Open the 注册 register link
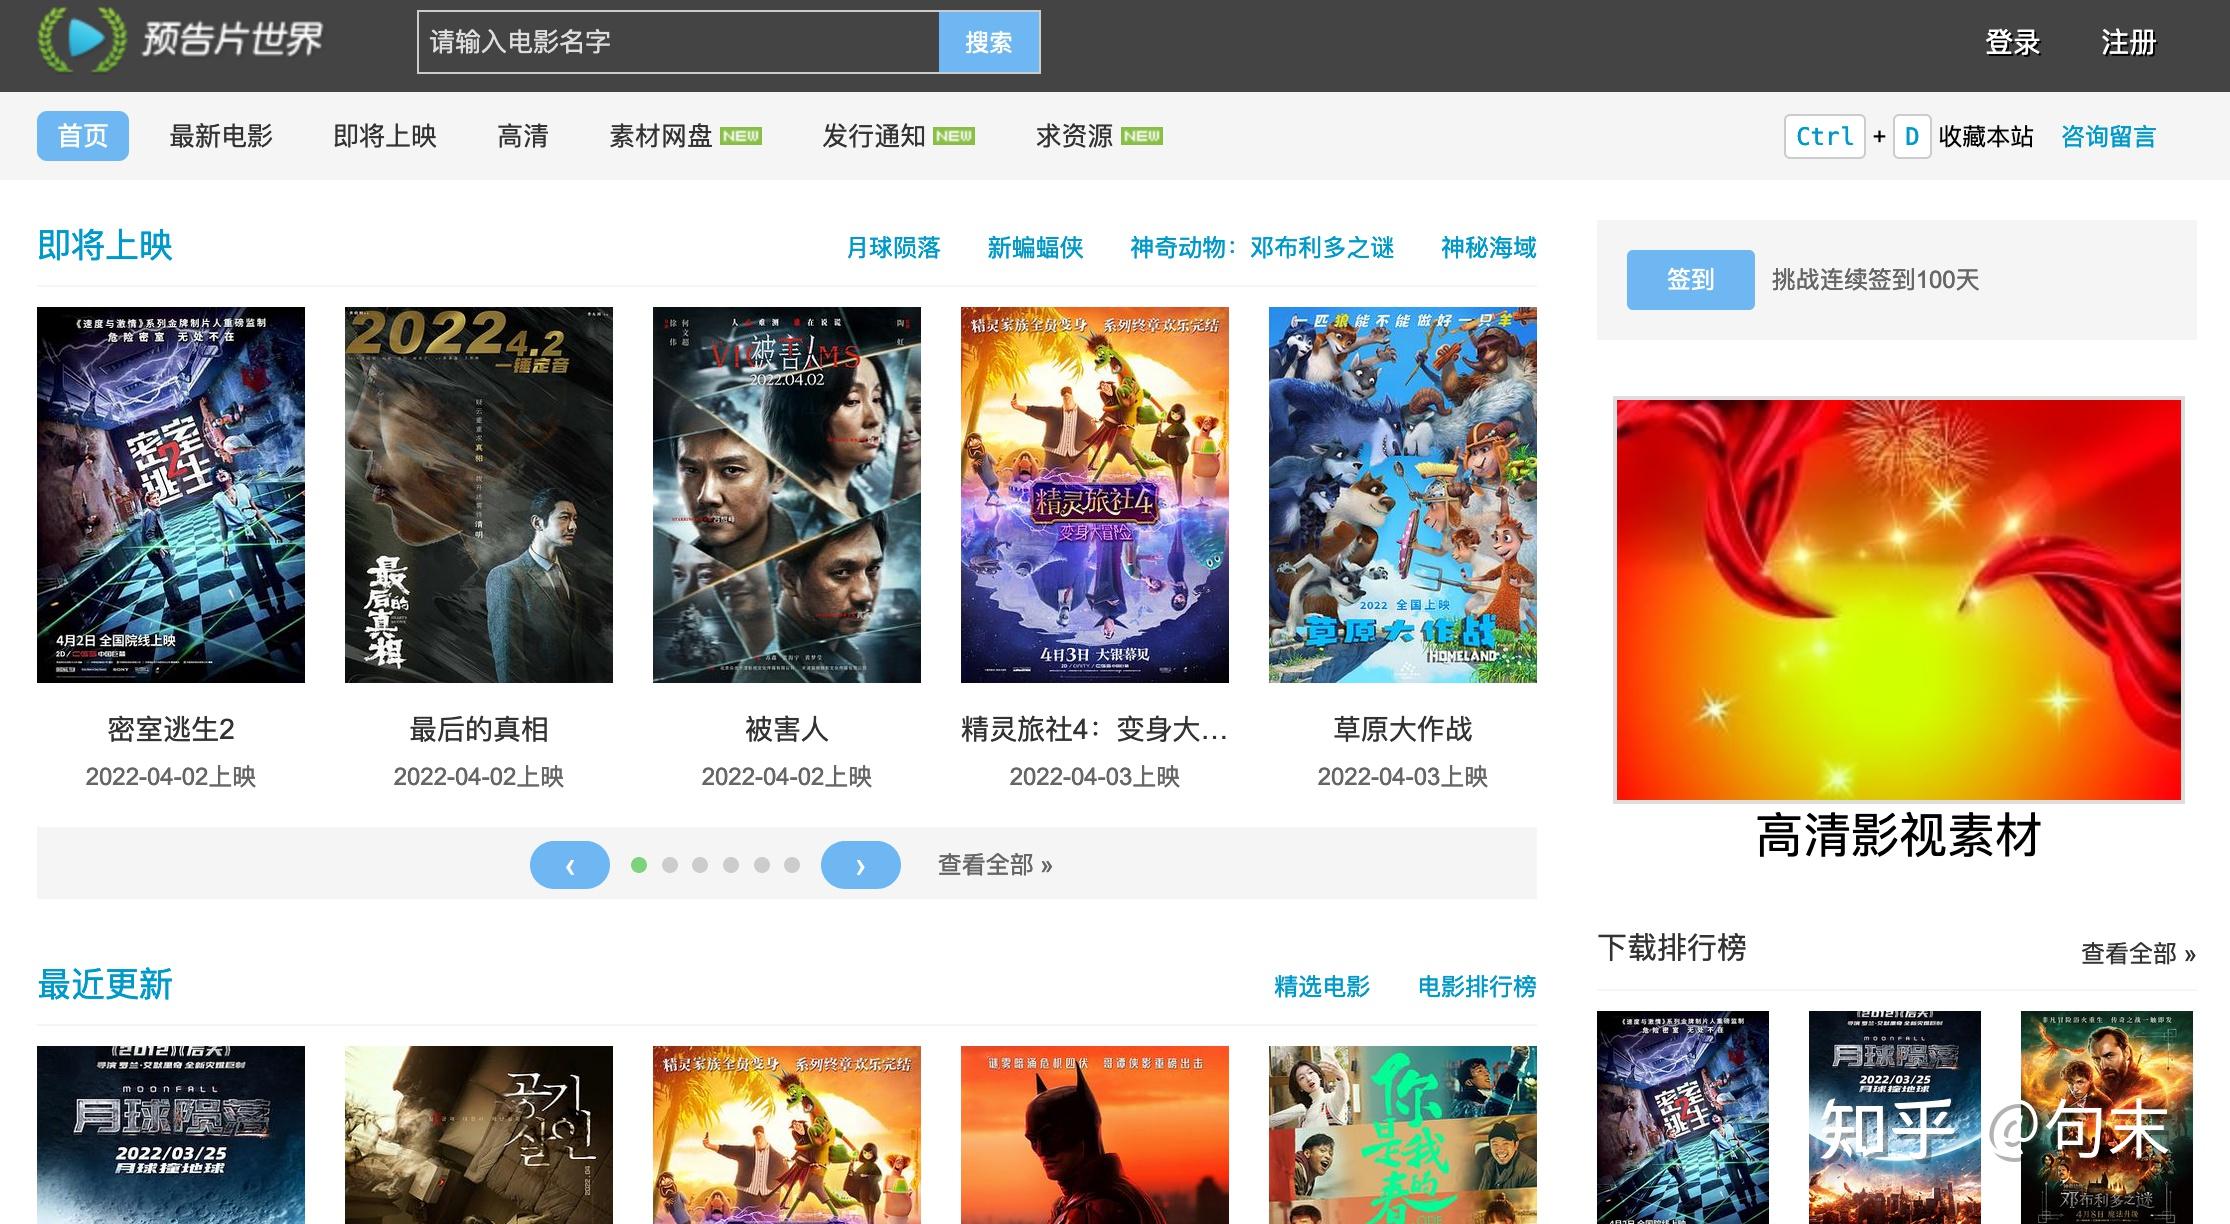This screenshot has width=2230, height=1224. [x=2128, y=42]
